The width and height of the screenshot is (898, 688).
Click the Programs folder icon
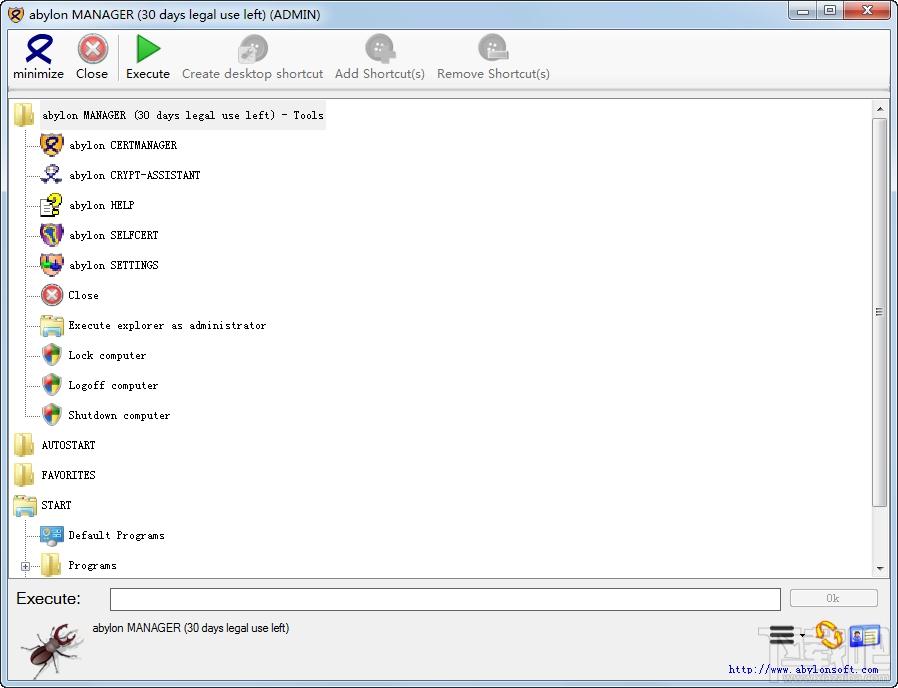[52, 565]
